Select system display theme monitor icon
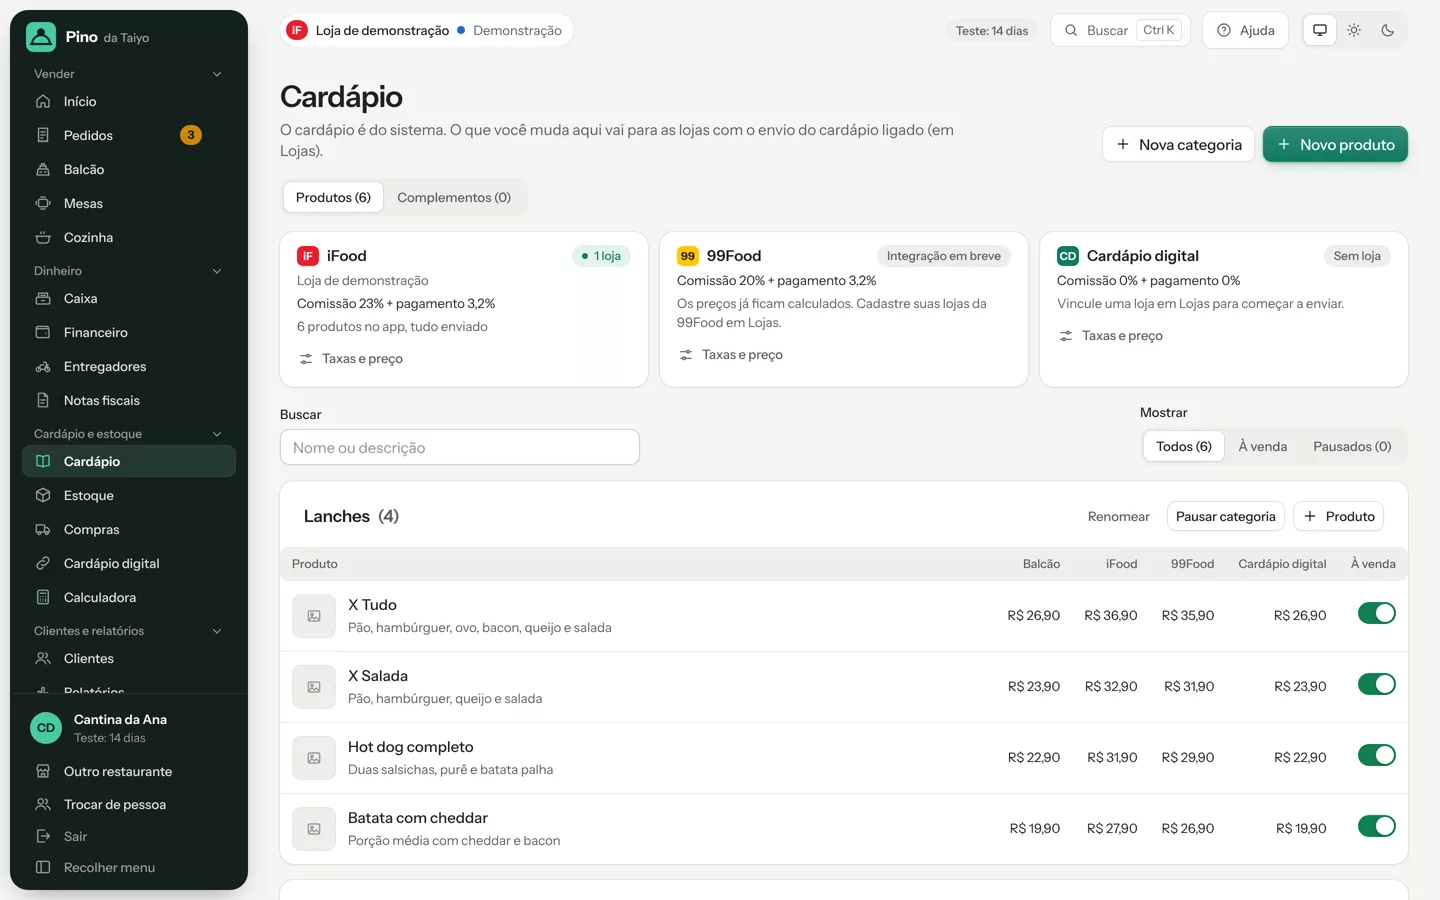 (1320, 30)
